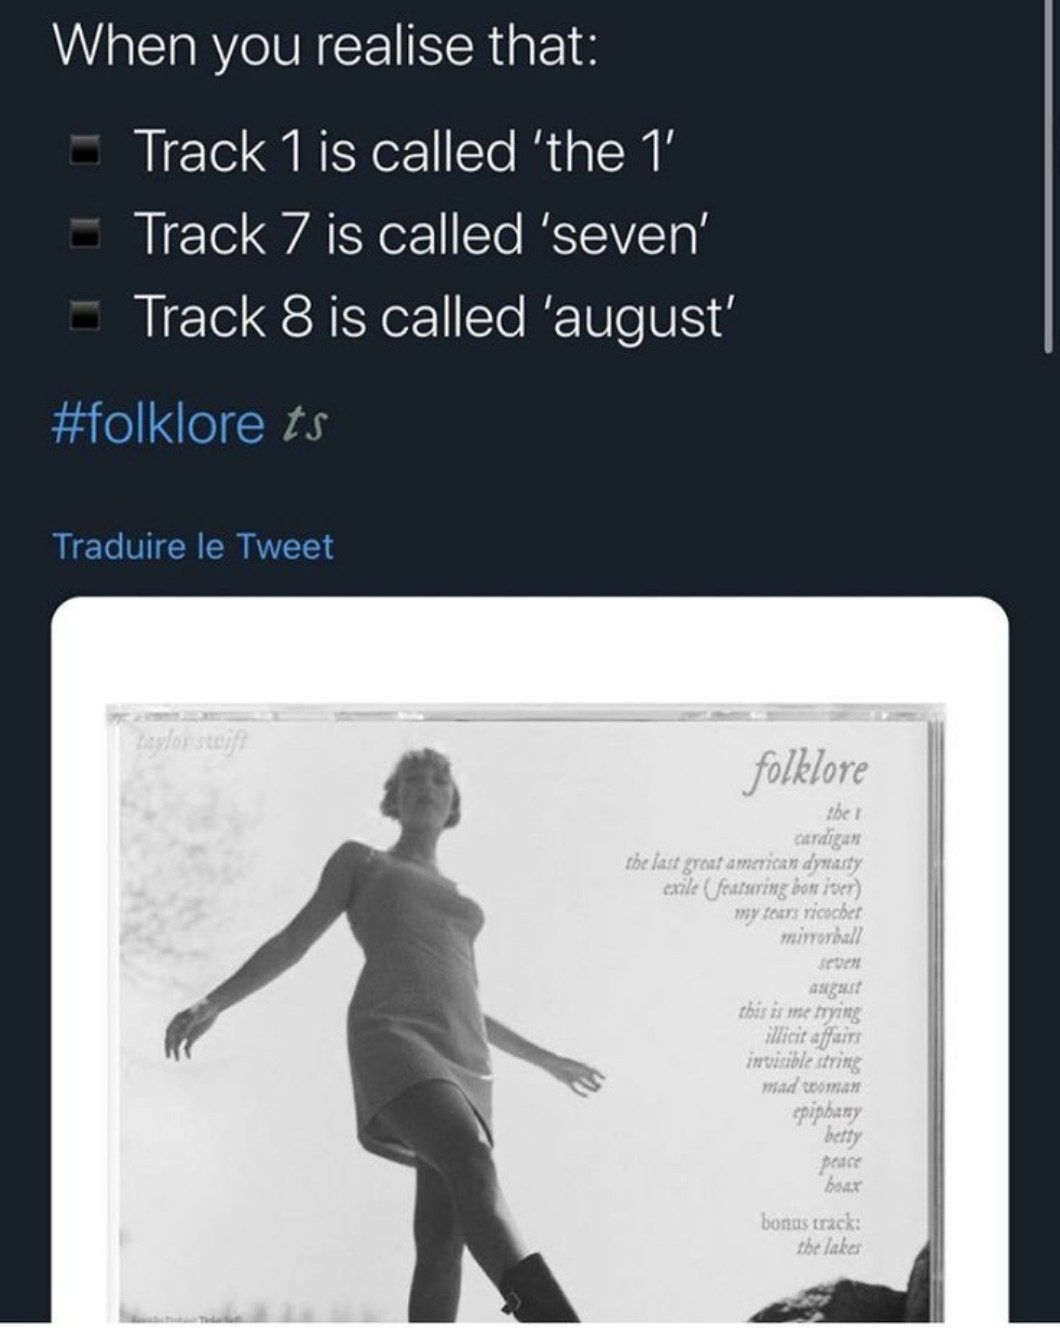
Task: Open the #folklore hashtag
Action: coord(156,424)
